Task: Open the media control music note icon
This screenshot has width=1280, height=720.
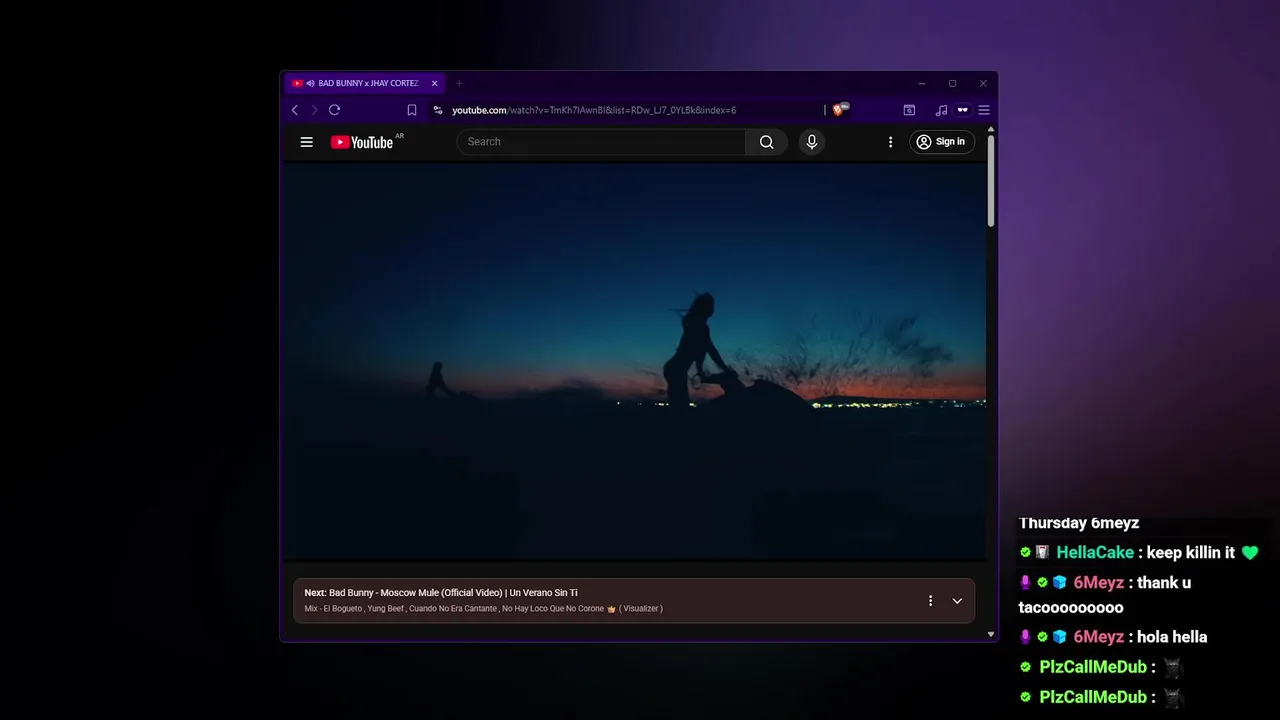Action: (941, 110)
